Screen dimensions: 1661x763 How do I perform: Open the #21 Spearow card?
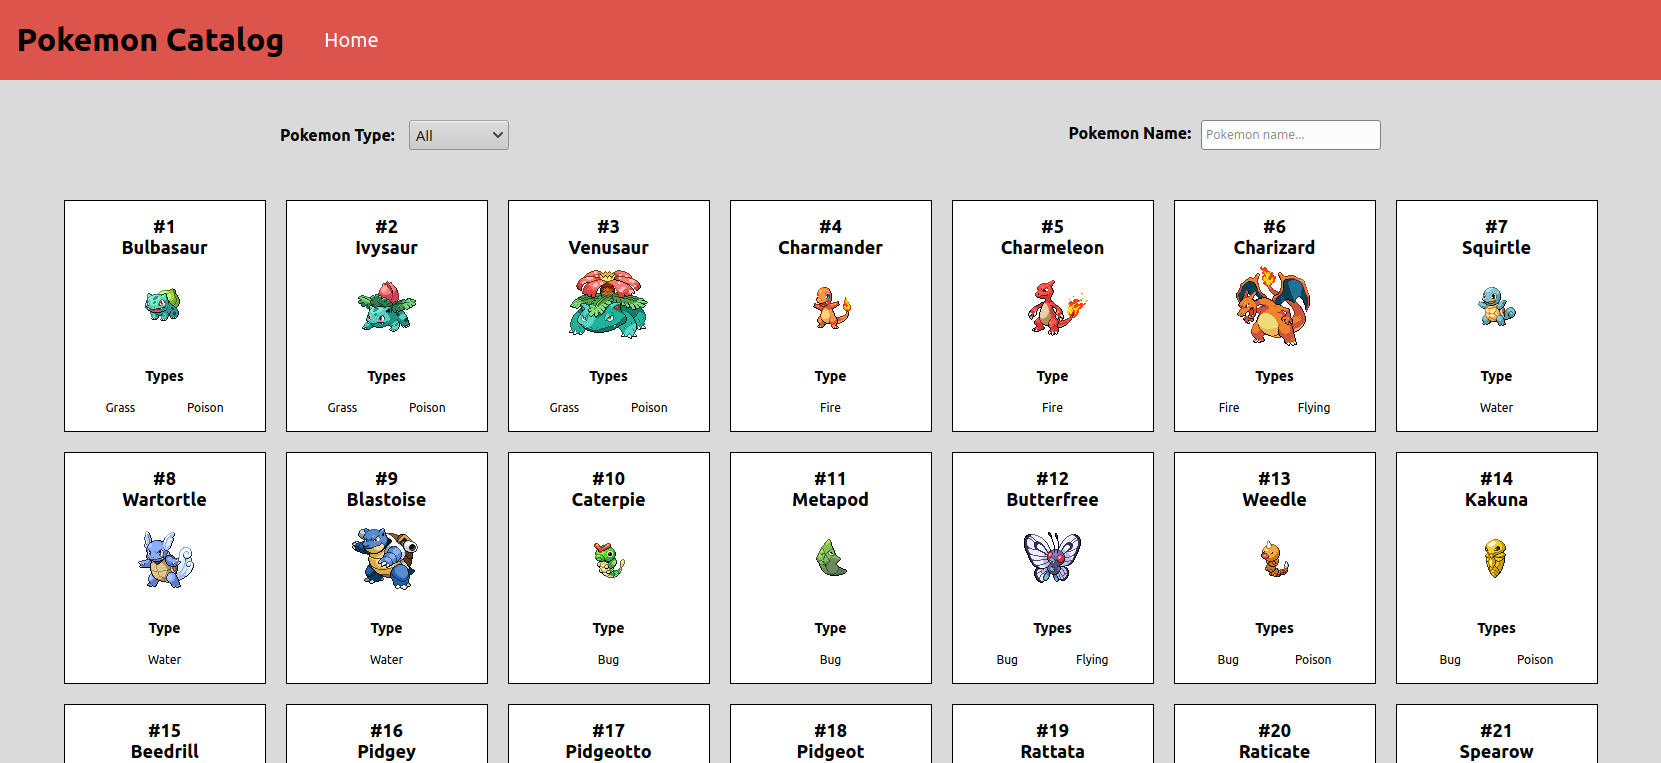[1497, 734]
